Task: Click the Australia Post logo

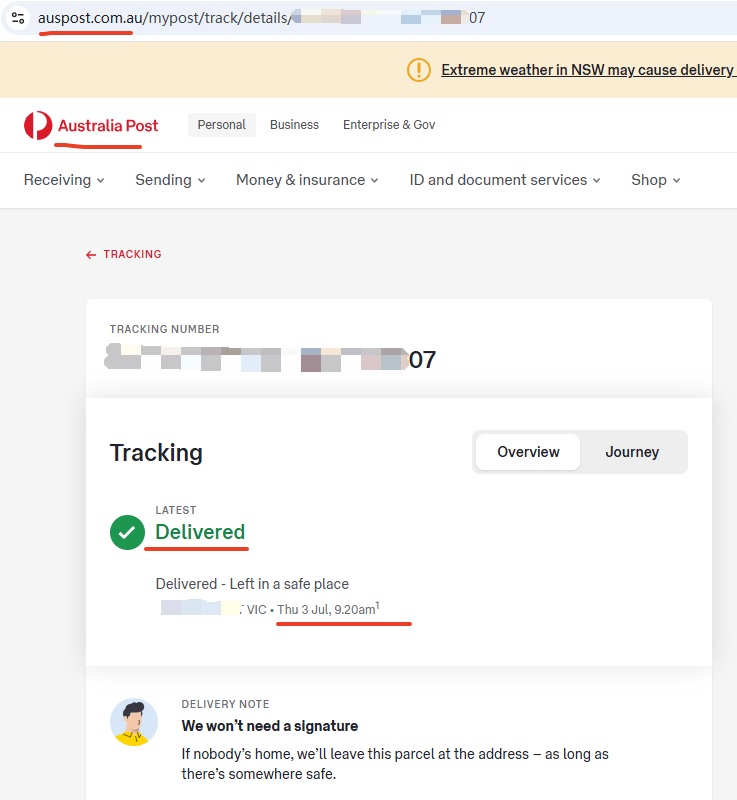Action: click(x=91, y=126)
